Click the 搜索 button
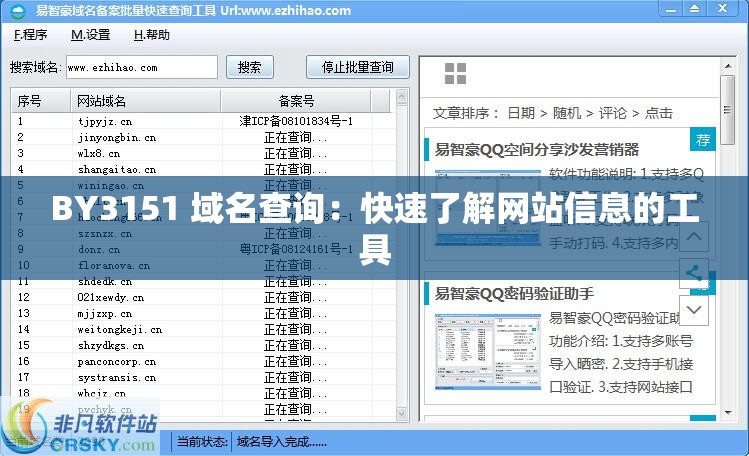This screenshot has width=749, height=456. [x=250, y=67]
